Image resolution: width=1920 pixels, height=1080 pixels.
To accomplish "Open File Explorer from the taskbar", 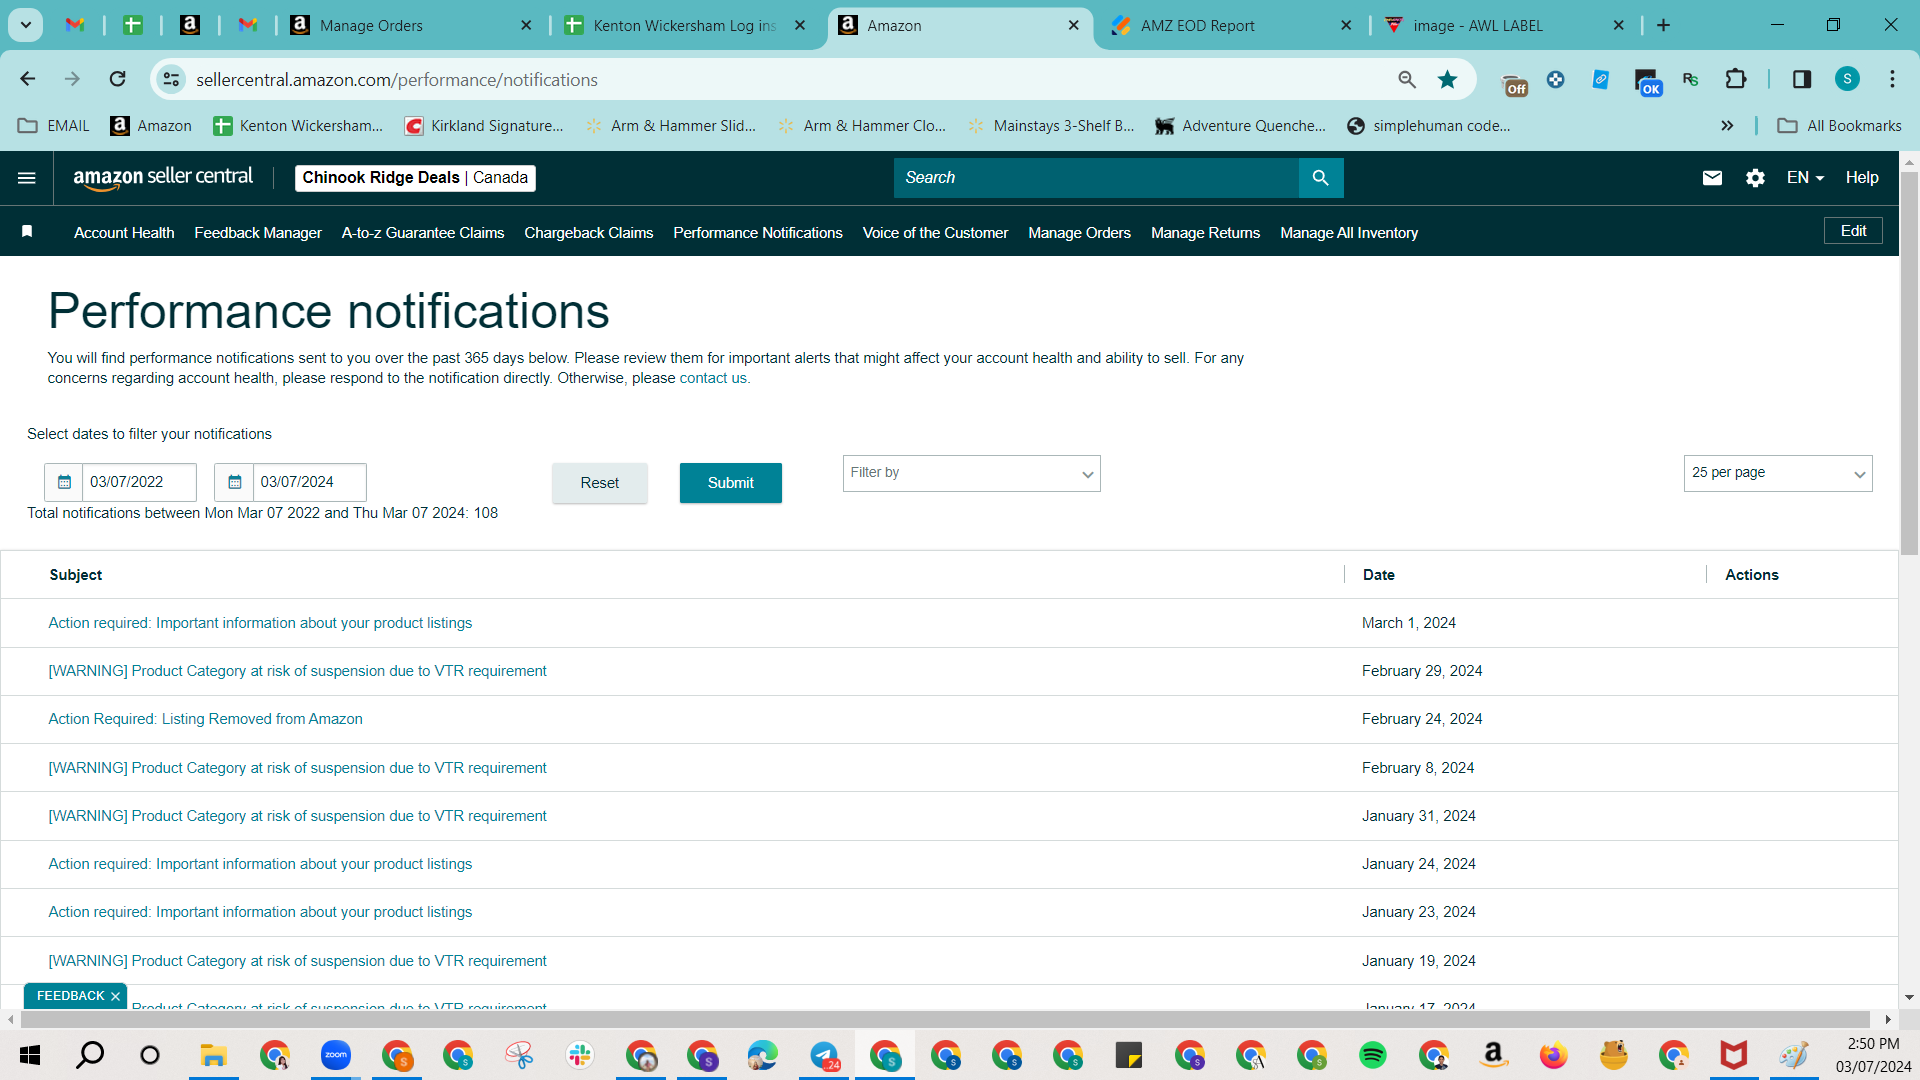I will (213, 1055).
